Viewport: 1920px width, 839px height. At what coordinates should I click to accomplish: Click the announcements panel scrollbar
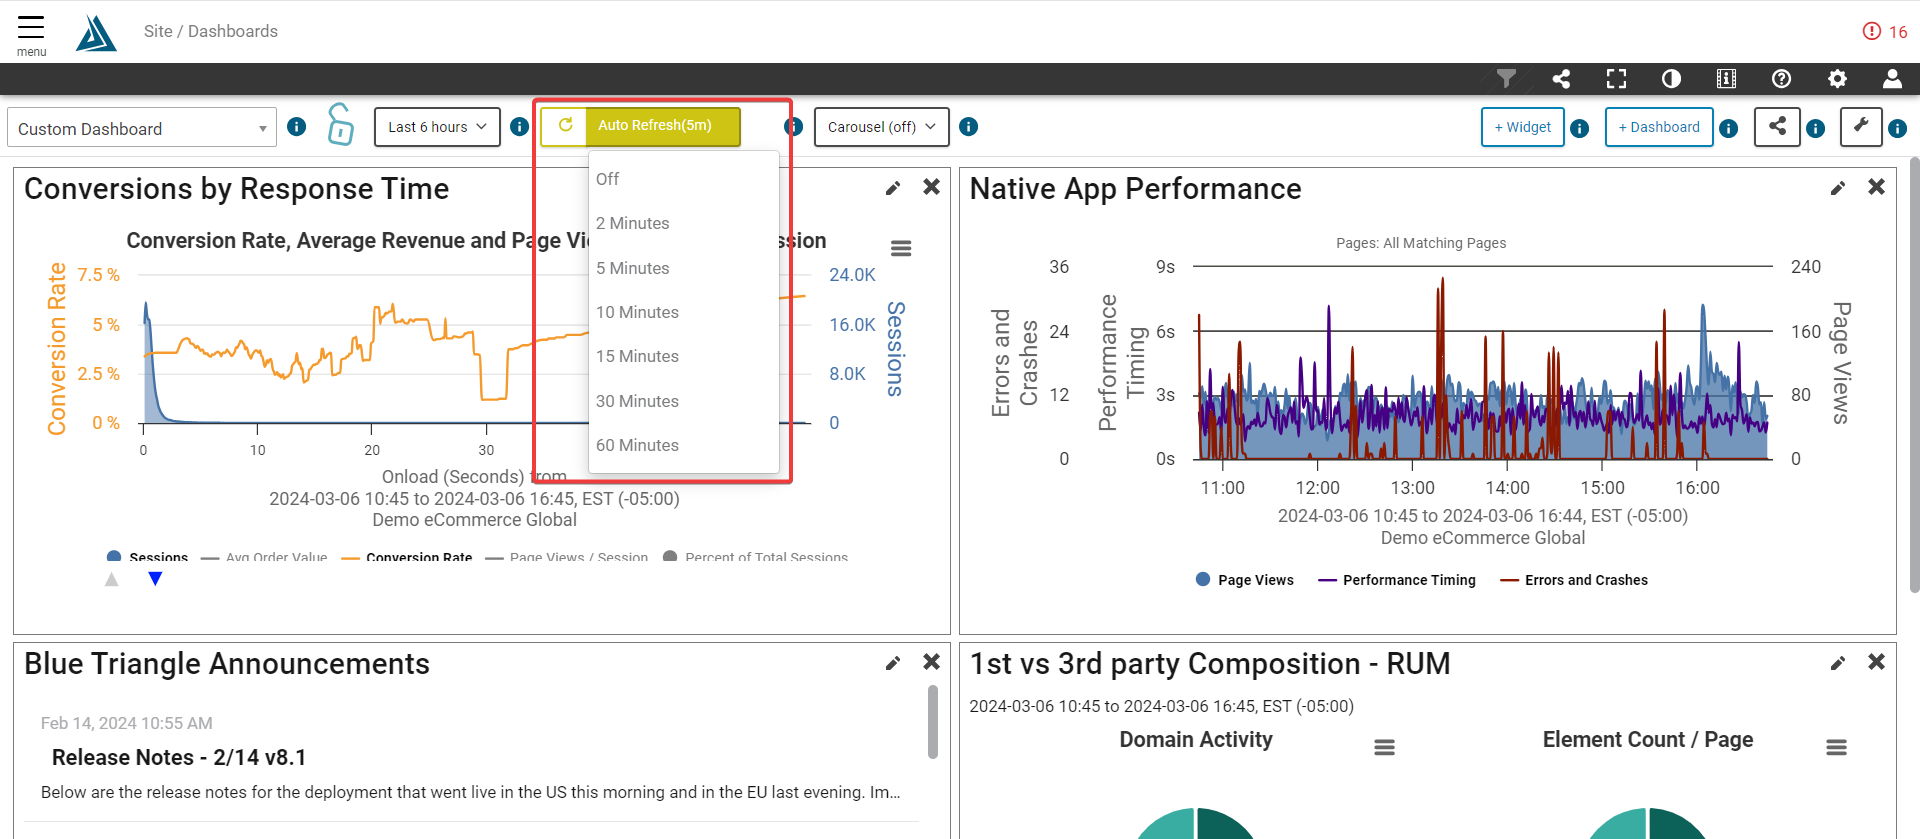(x=933, y=721)
